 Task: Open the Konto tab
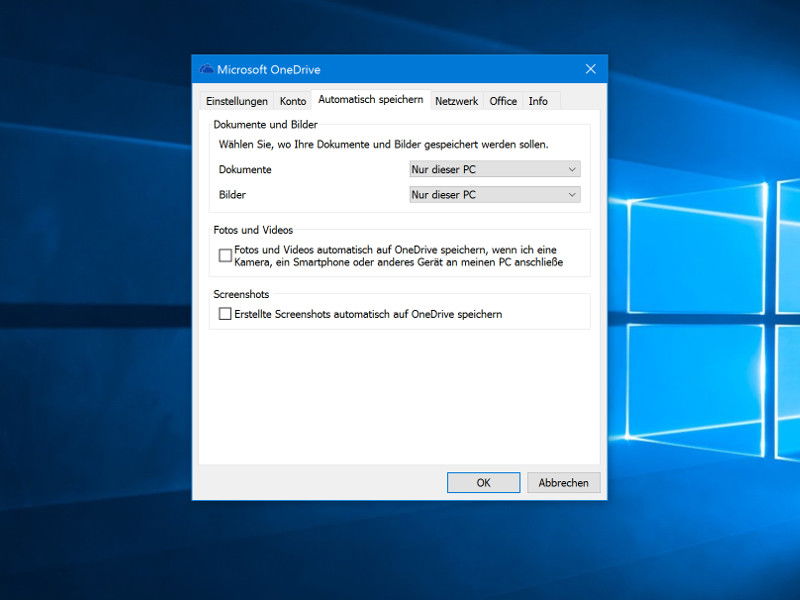click(293, 101)
